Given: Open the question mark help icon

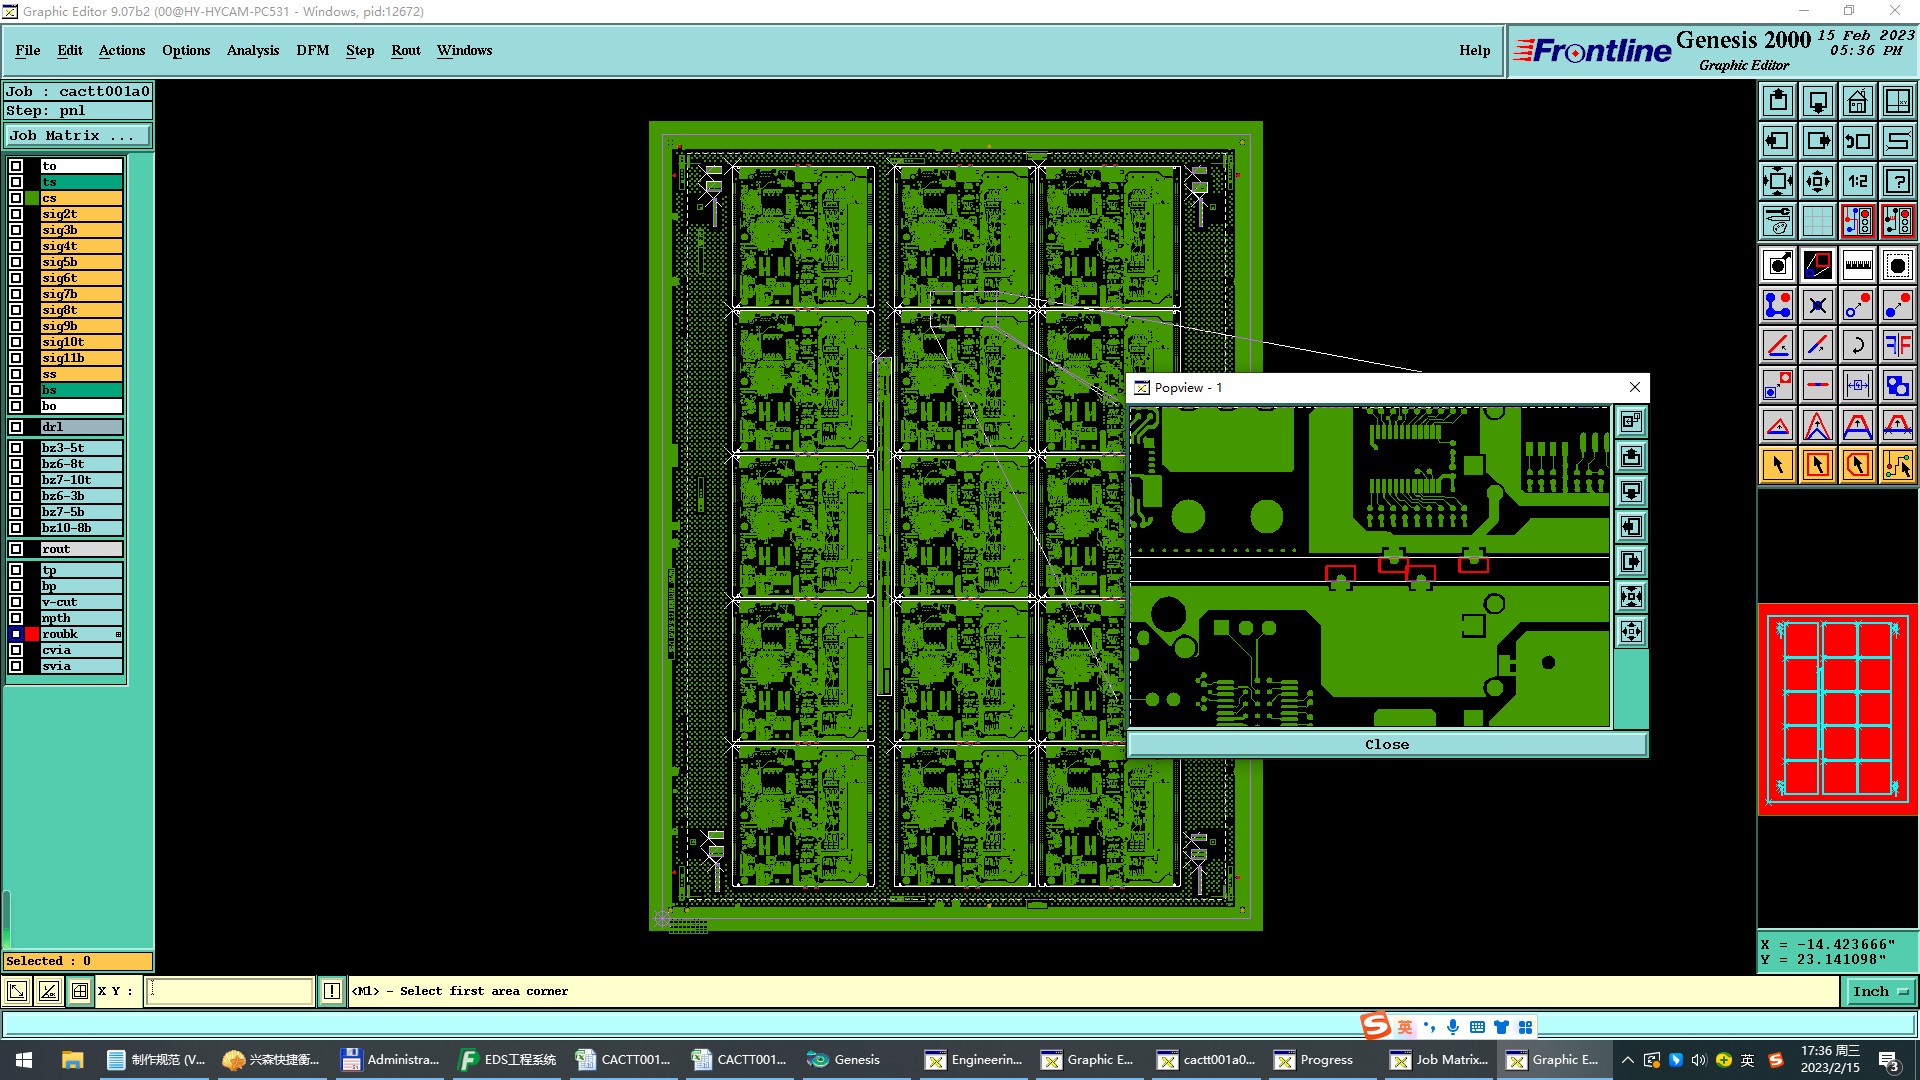Looking at the screenshot, I should (1897, 181).
